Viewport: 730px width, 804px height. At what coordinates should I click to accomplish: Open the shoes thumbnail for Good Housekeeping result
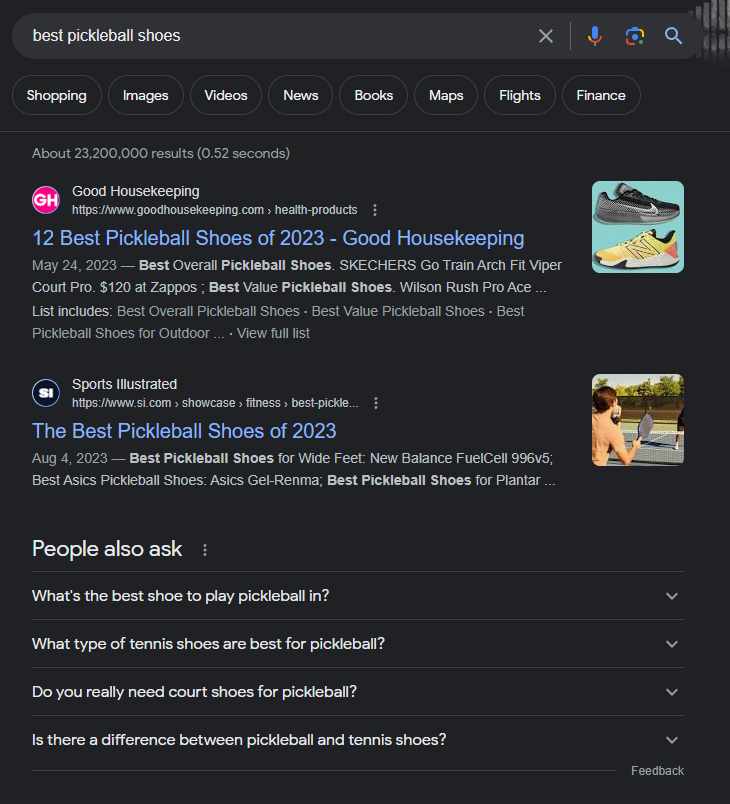pyautogui.click(x=638, y=227)
